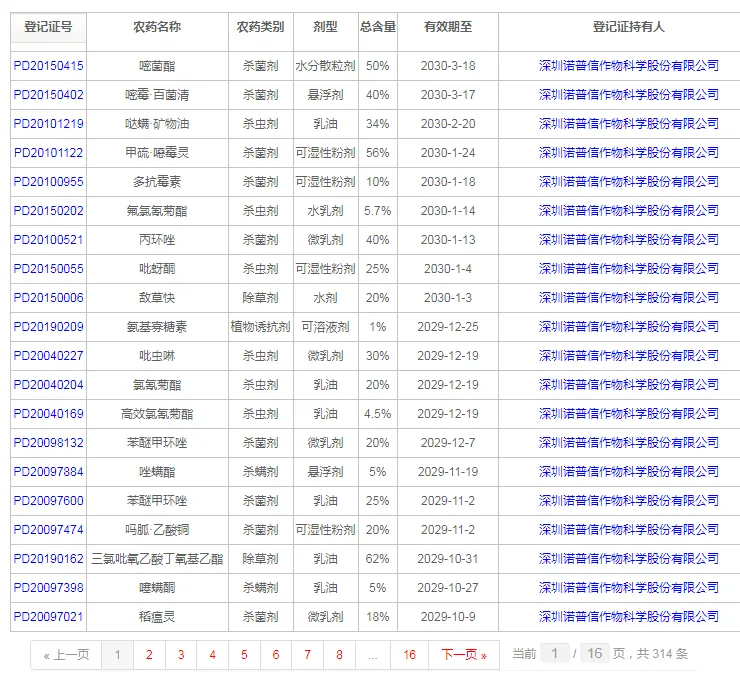Open registration link PD20097884

[x=49, y=471]
